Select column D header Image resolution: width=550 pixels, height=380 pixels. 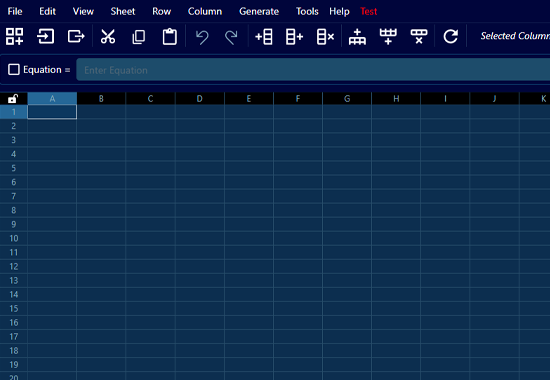click(x=200, y=99)
